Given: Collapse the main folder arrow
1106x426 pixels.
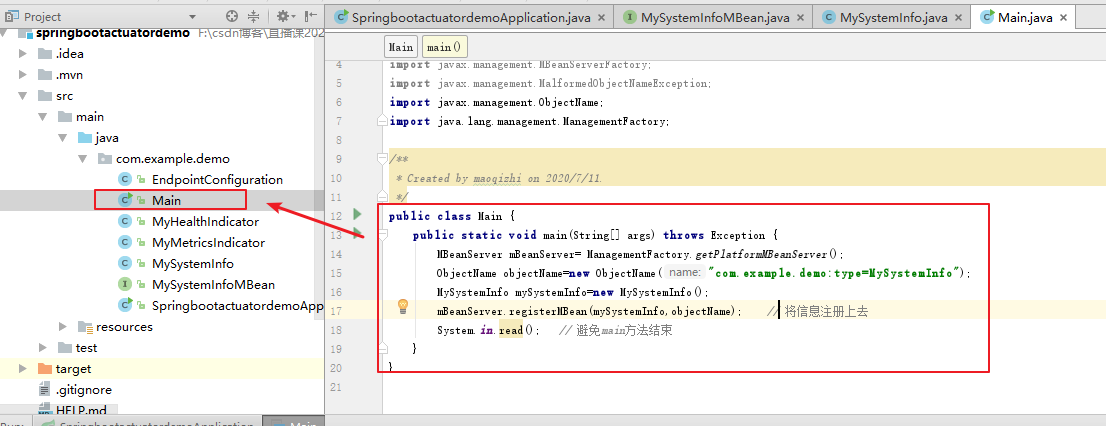Looking at the screenshot, I should pyautogui.click(x=43, y=117).
